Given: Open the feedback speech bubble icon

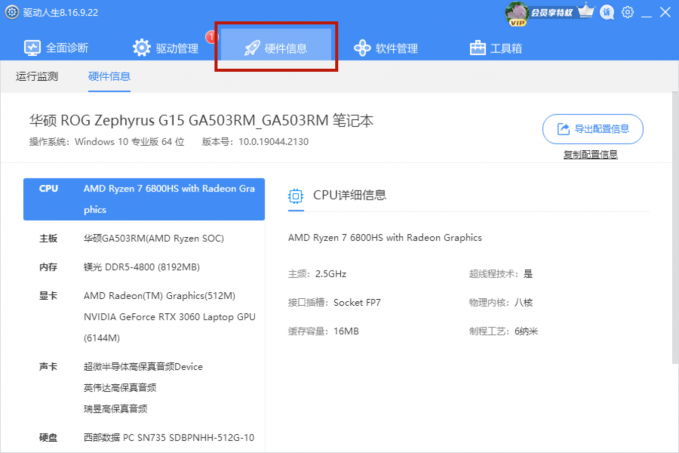Looking at the screenshot, I should (607, 13).
